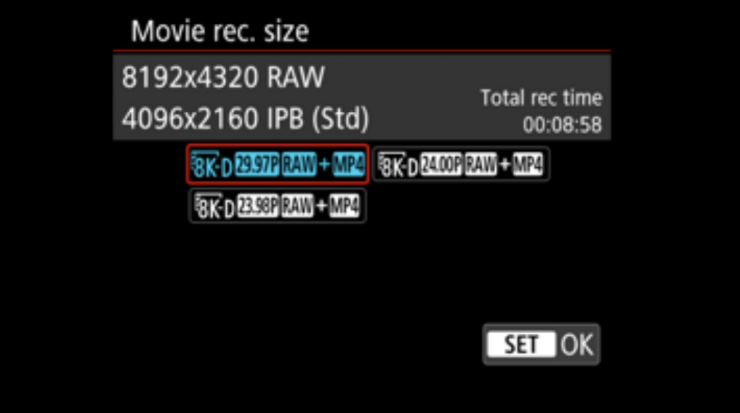
Task: Click the Movie rec. size title
Action: point(220,31)
